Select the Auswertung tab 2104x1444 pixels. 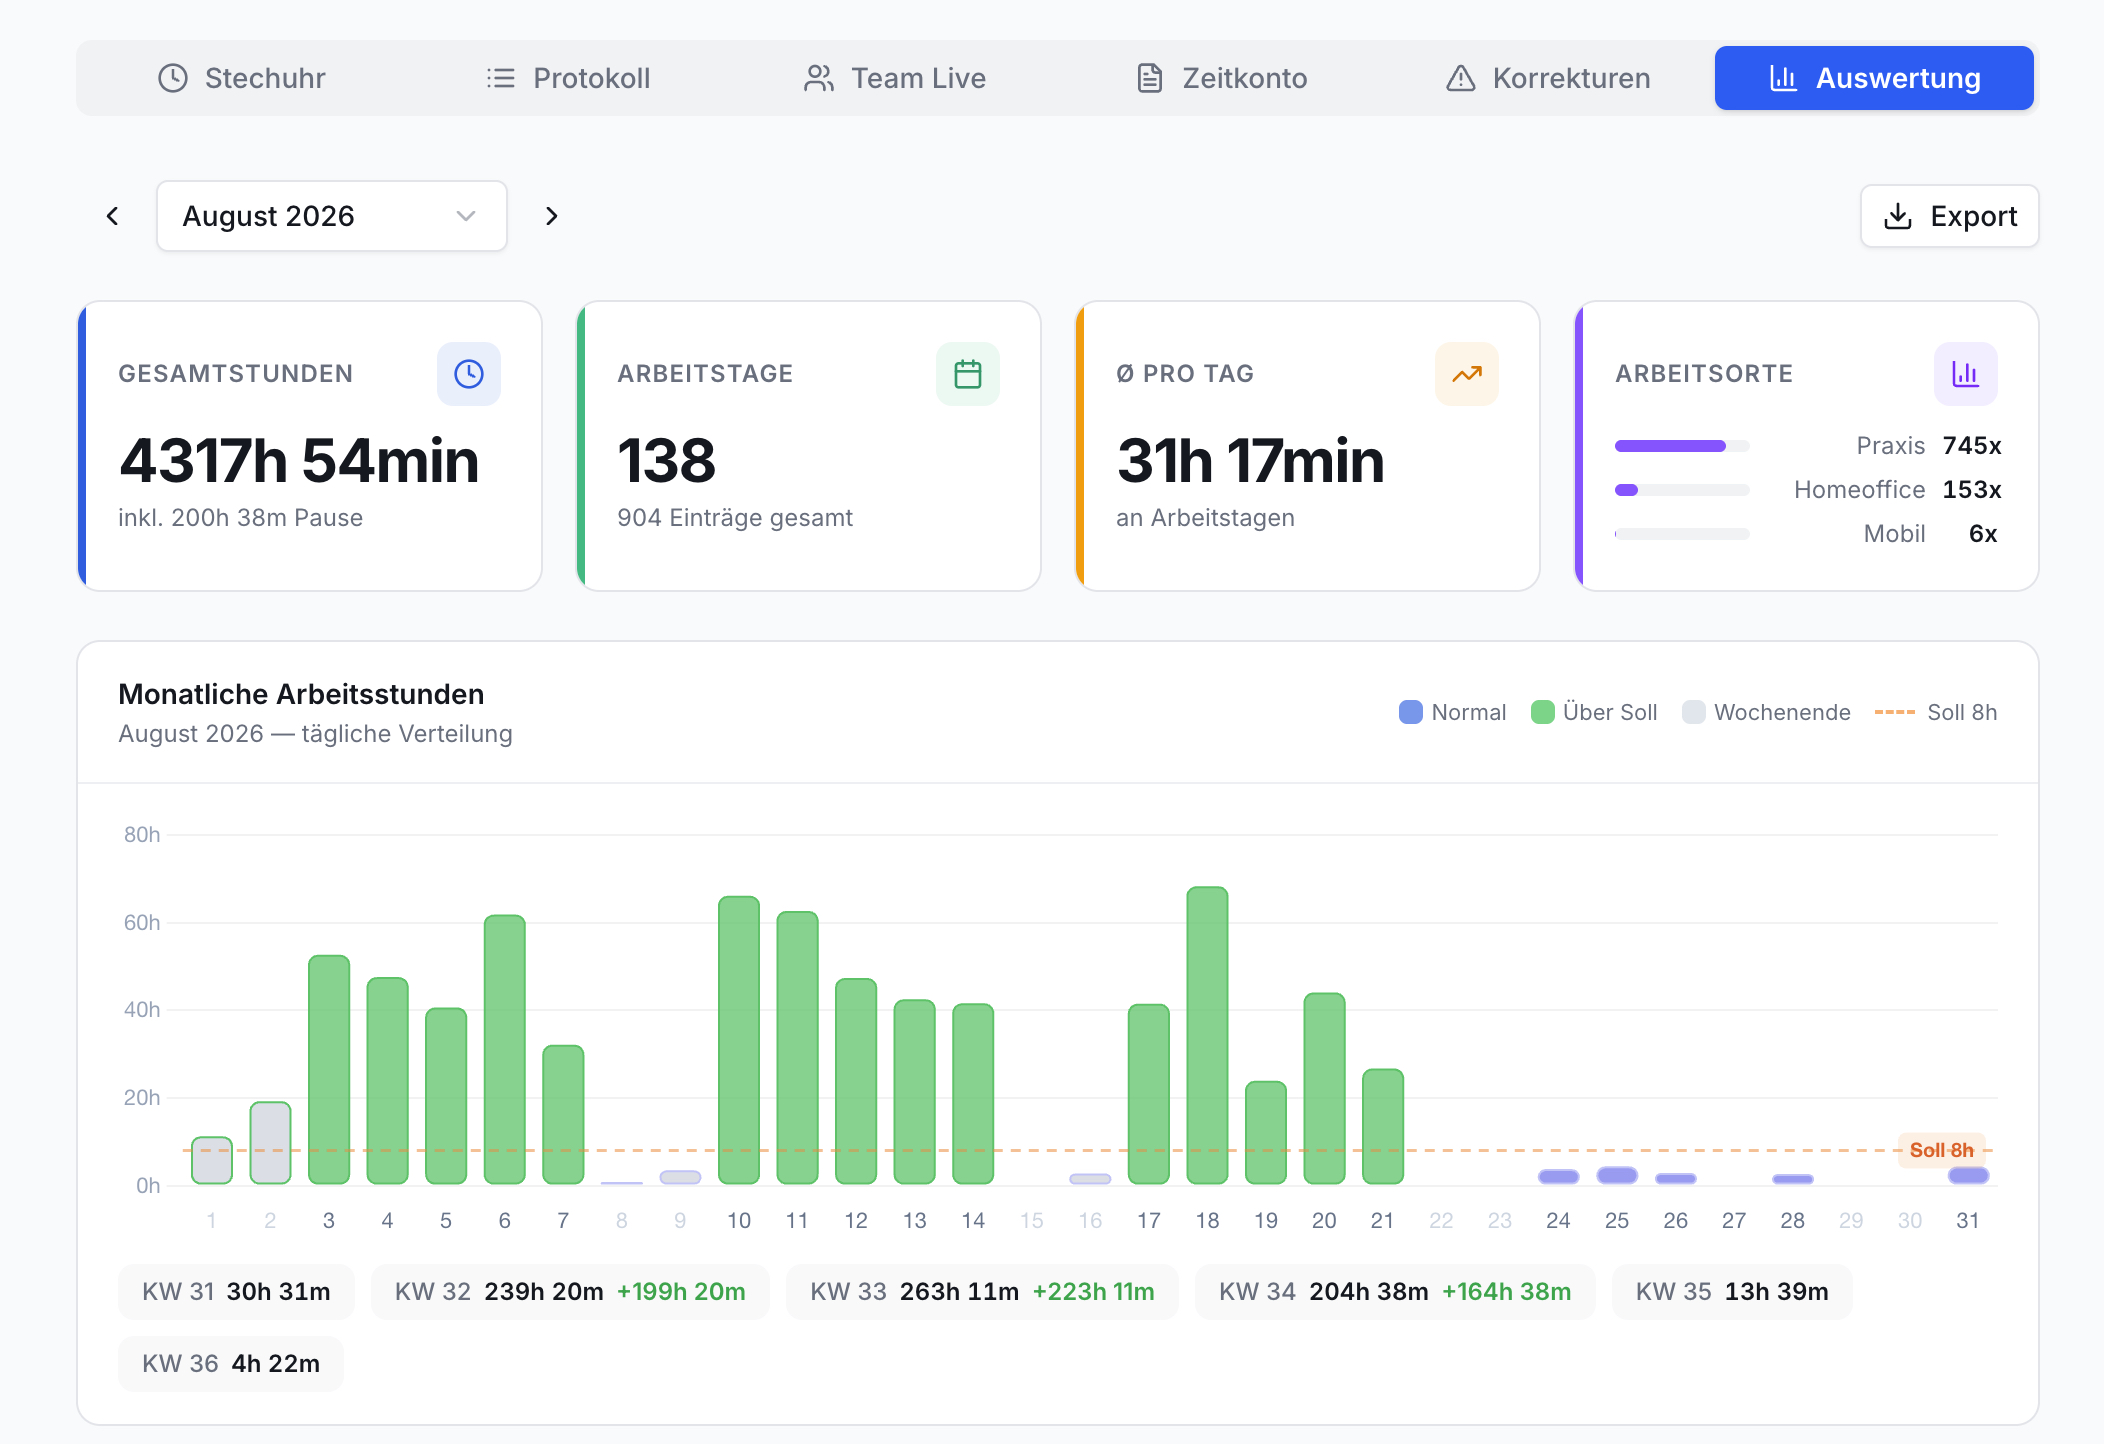tap(1874, 78)
